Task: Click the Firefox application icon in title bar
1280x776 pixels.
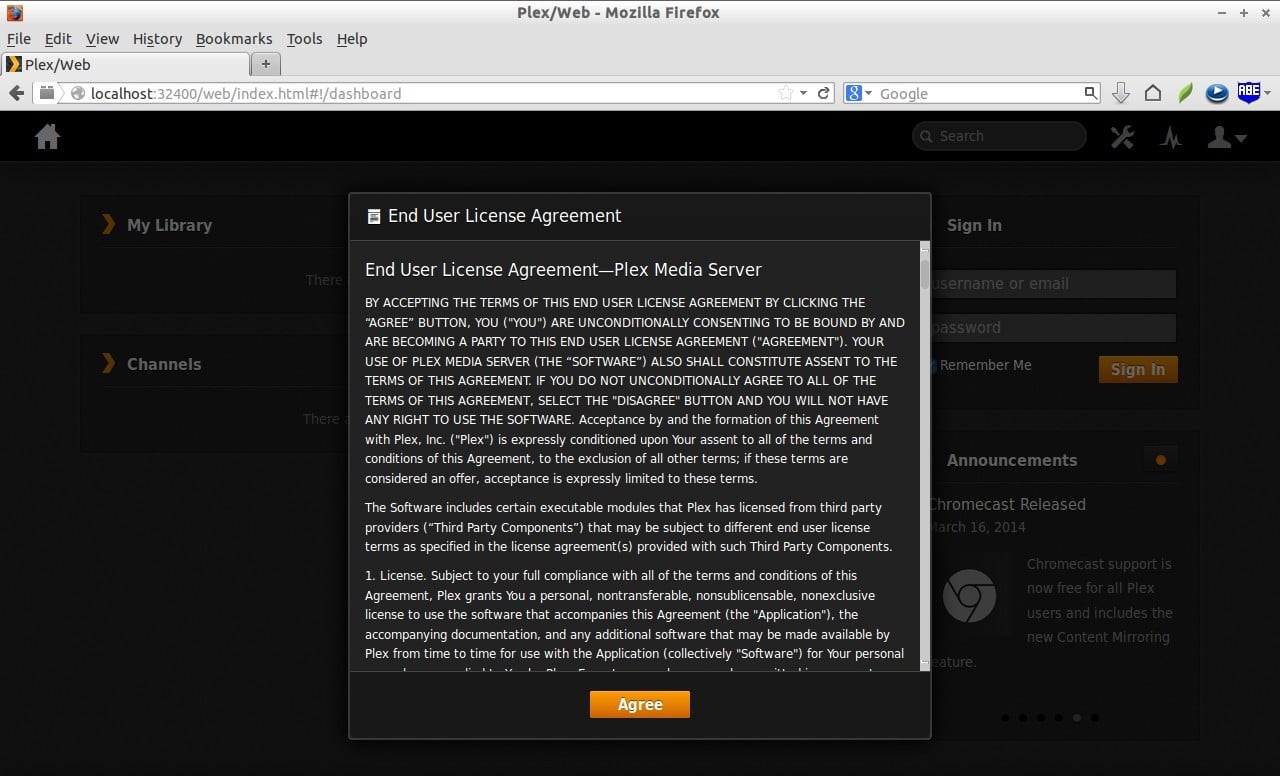Action: tap(14, 13)
